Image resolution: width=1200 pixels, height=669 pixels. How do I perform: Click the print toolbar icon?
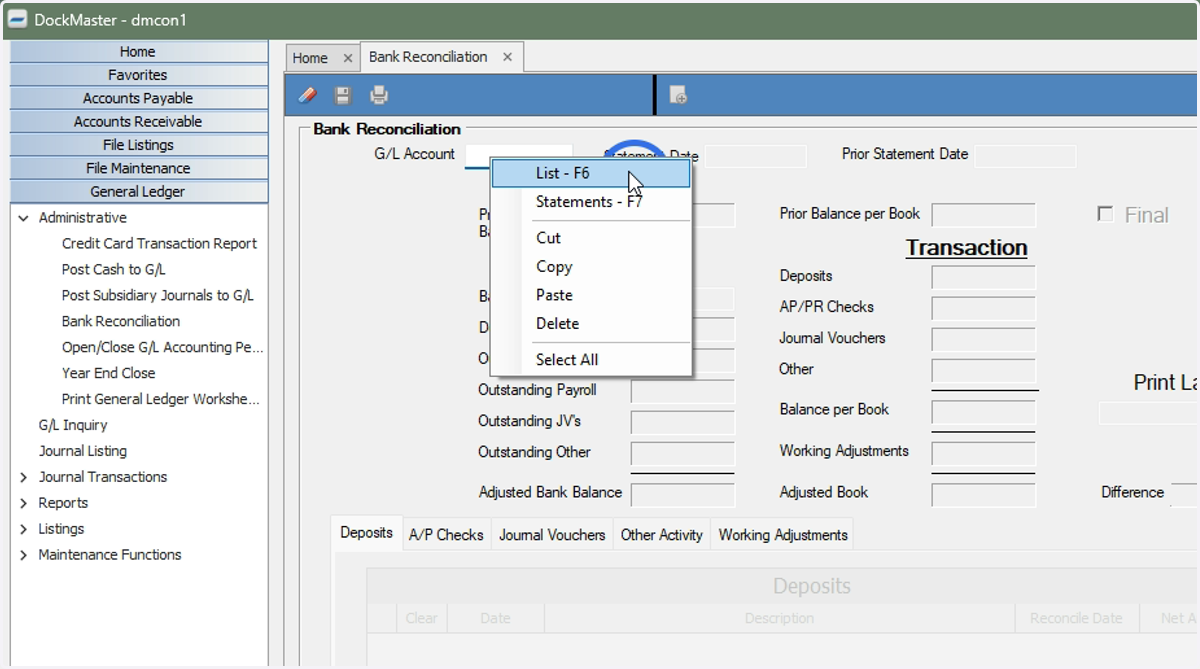click(x=379, y=96)
